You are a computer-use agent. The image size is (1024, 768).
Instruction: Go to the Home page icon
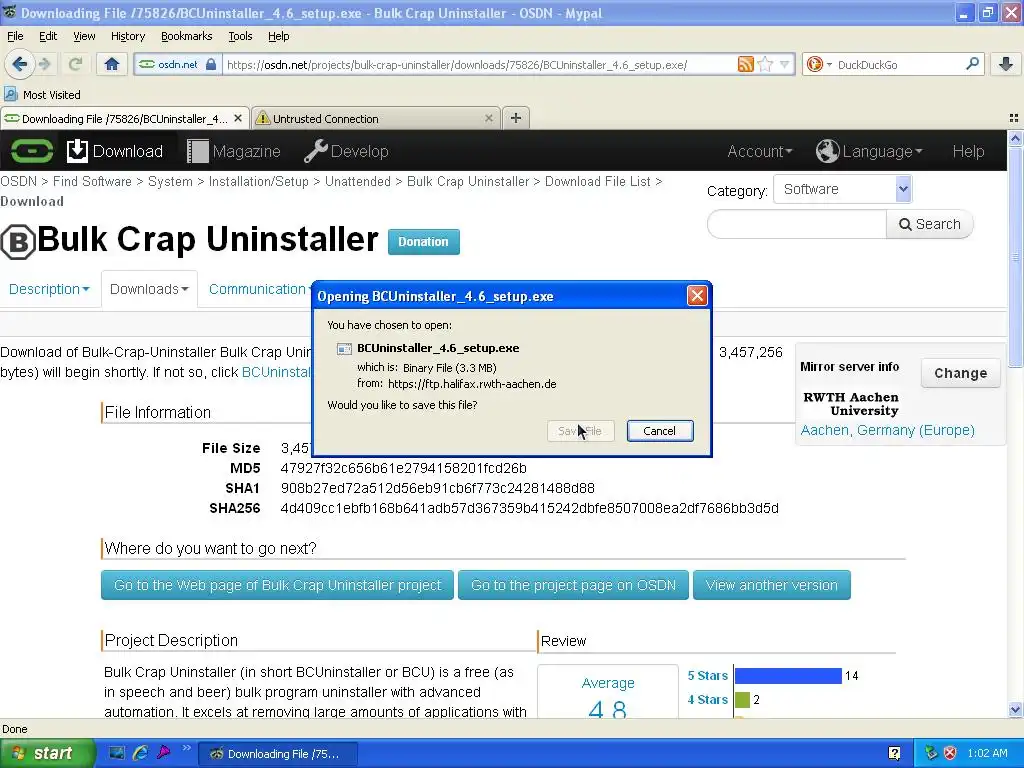112,64
